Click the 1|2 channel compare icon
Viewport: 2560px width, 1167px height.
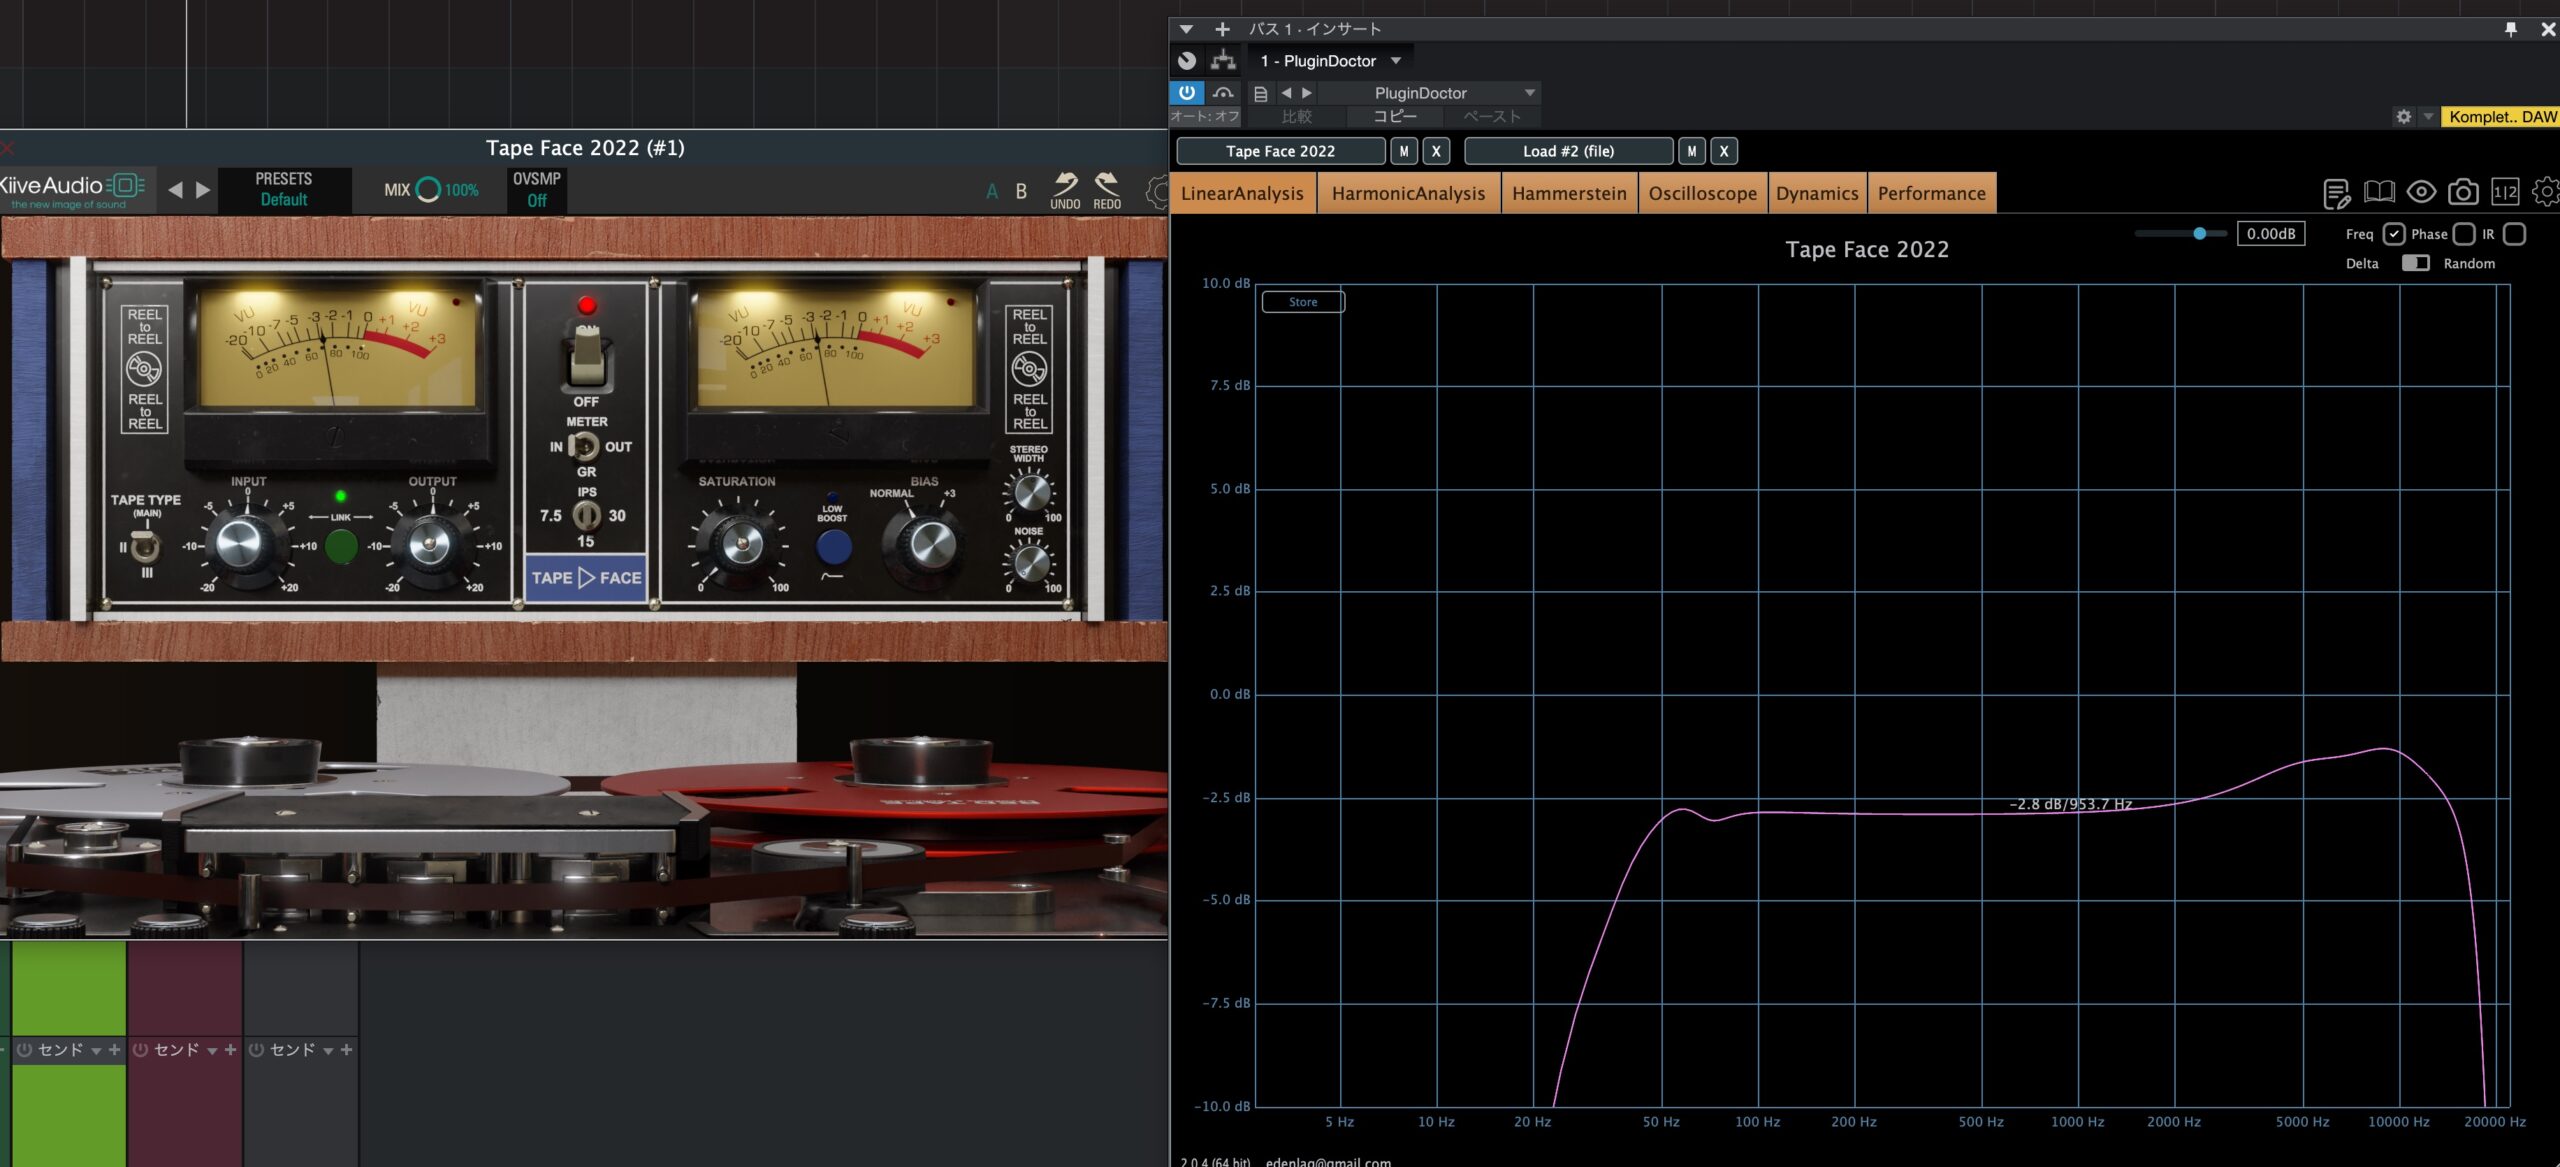point(2505,192)
